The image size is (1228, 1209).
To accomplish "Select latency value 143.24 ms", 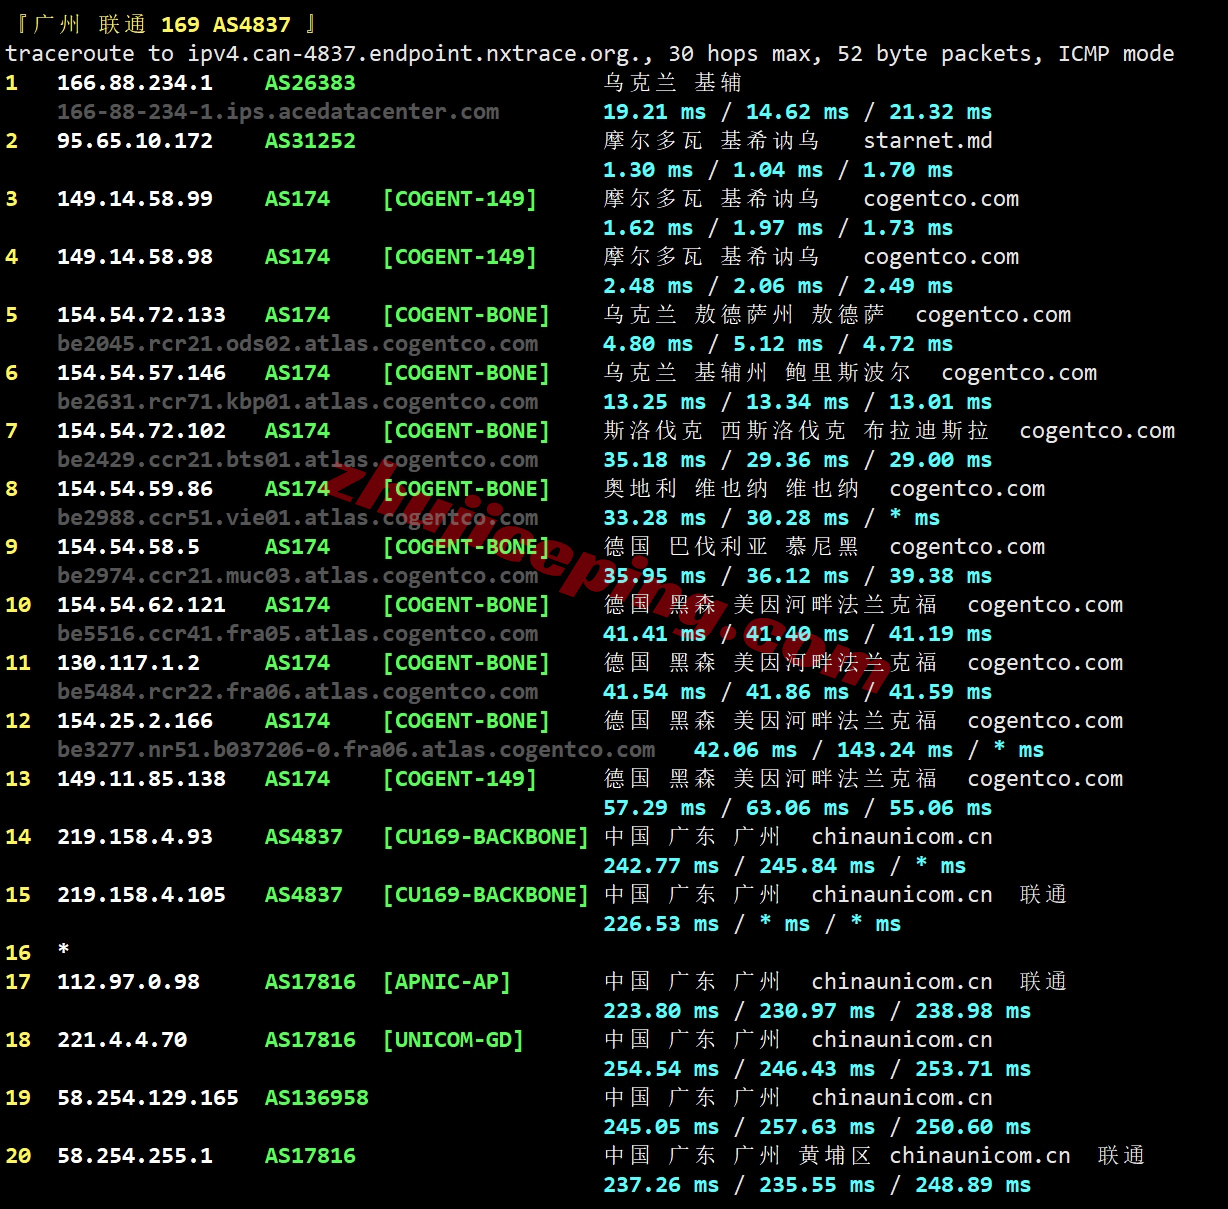I will (x=895, y=750).
